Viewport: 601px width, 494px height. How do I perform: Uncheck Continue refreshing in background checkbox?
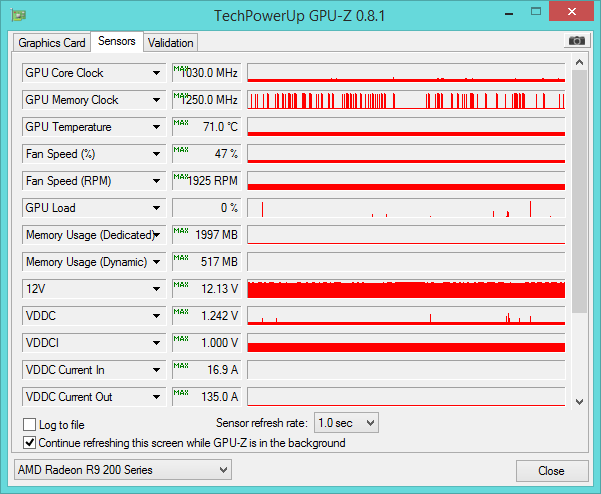(x=30, y=443)
